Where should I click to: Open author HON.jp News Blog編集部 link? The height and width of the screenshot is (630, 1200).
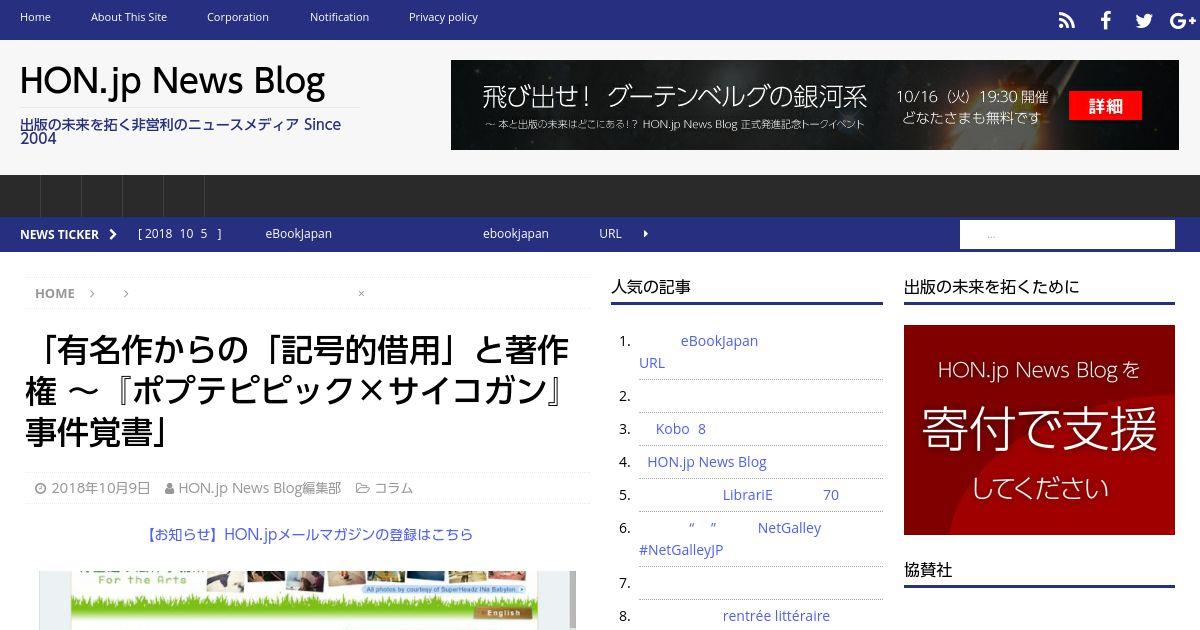pos(260,488)
